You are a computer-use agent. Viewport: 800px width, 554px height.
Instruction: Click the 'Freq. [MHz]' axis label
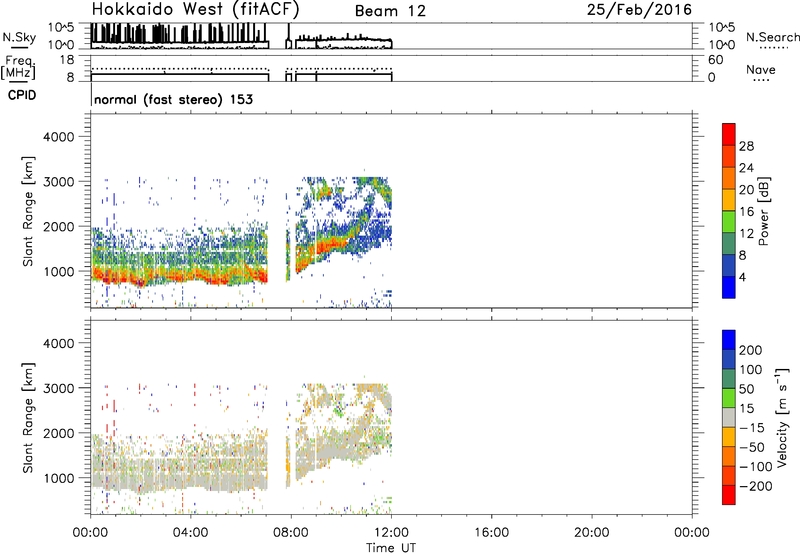(19, 67)
